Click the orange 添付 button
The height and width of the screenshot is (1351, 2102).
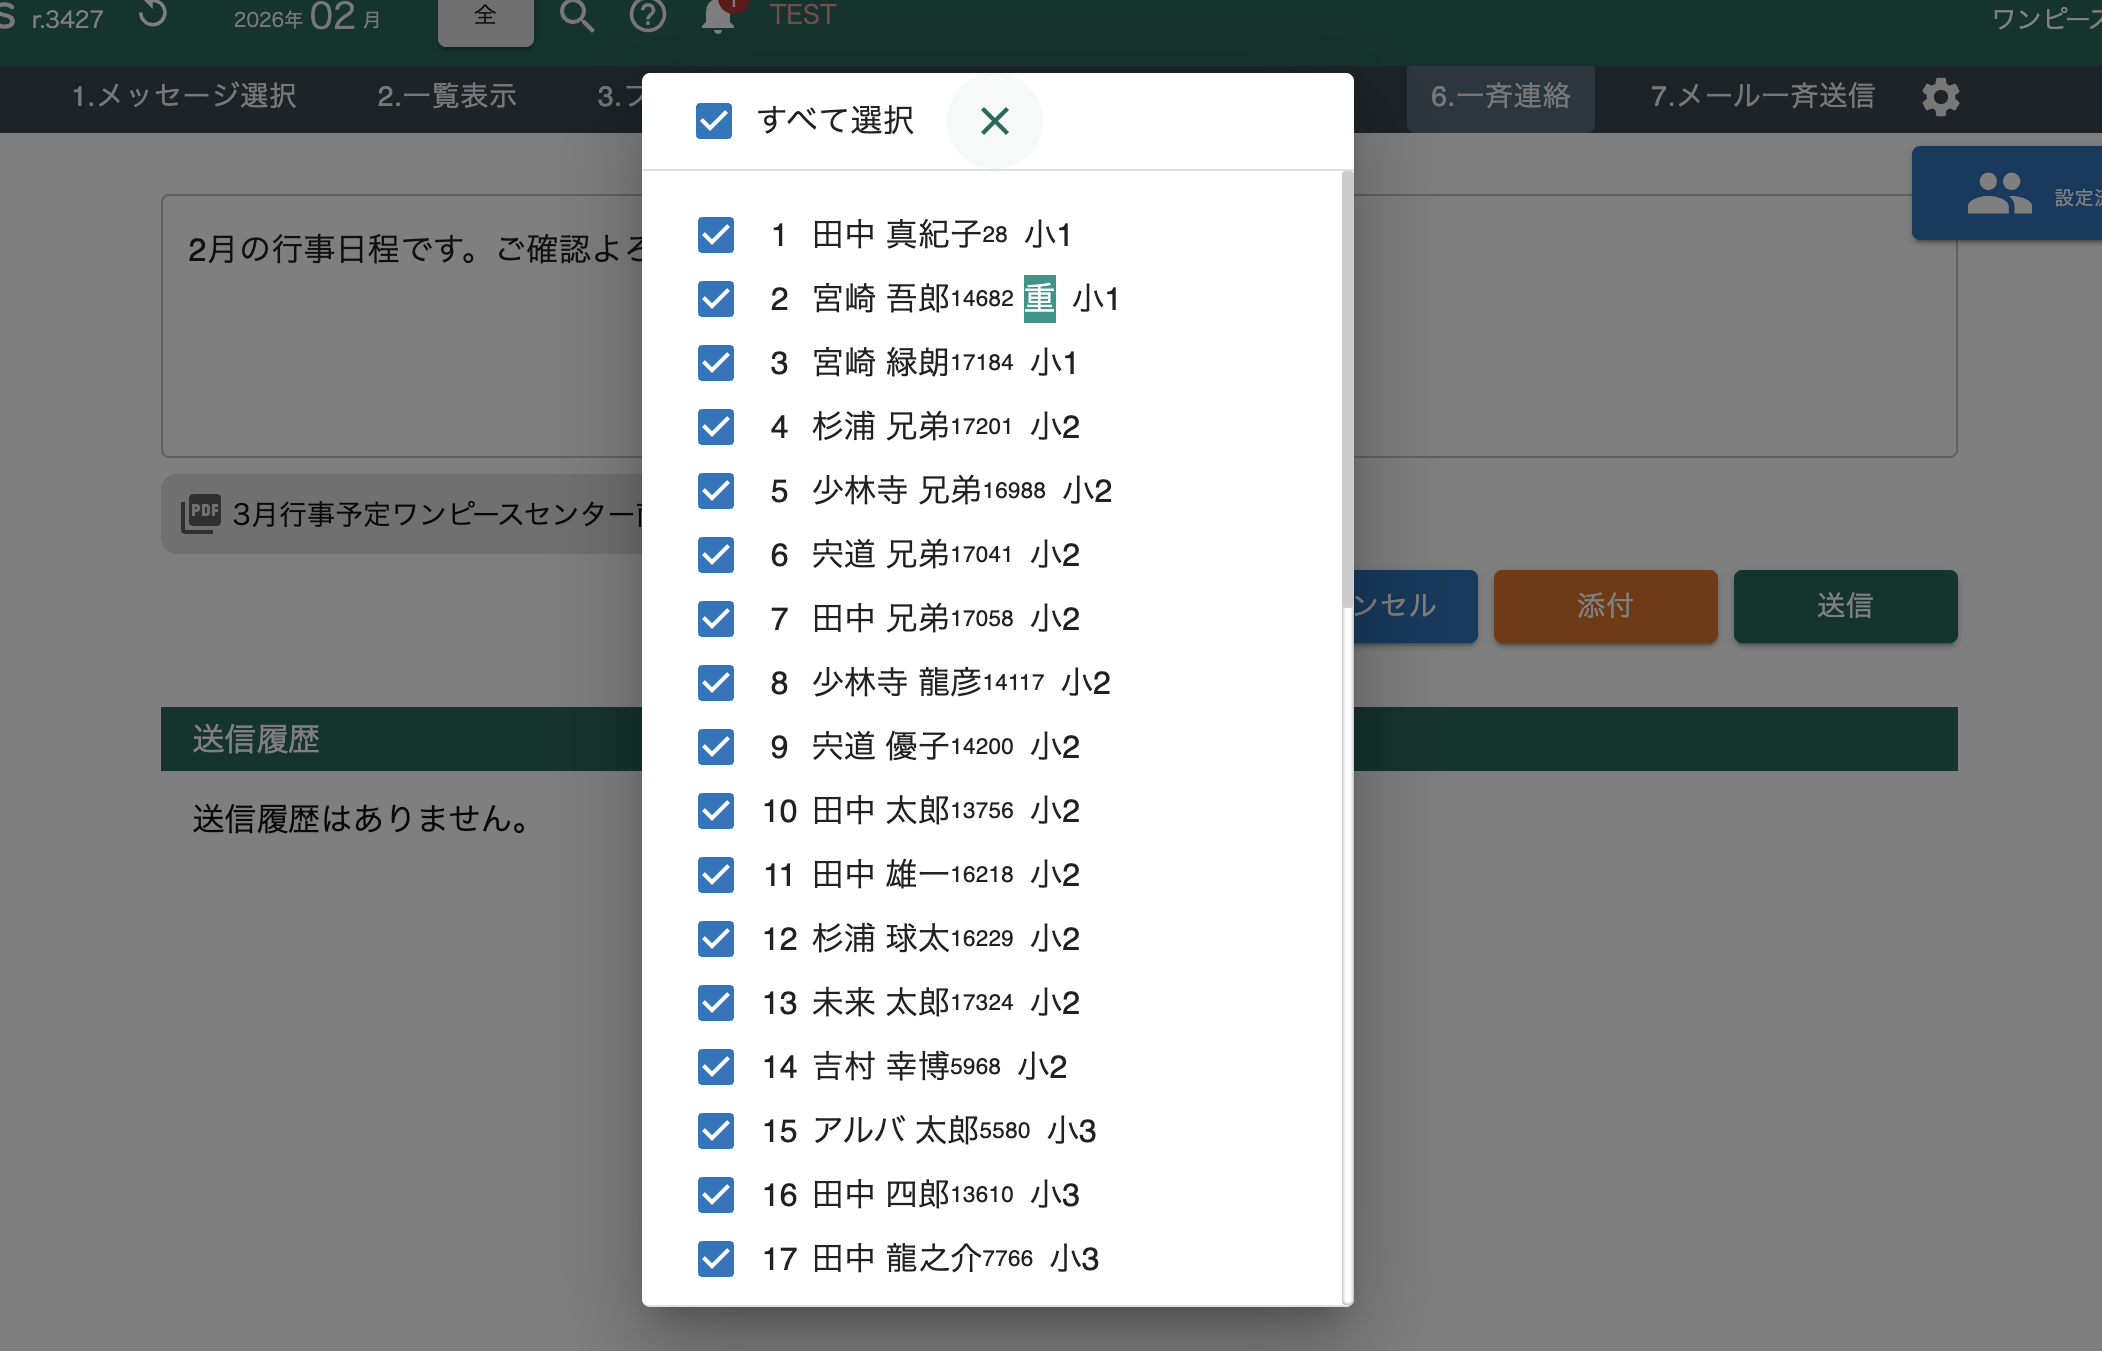point(1605,606)
